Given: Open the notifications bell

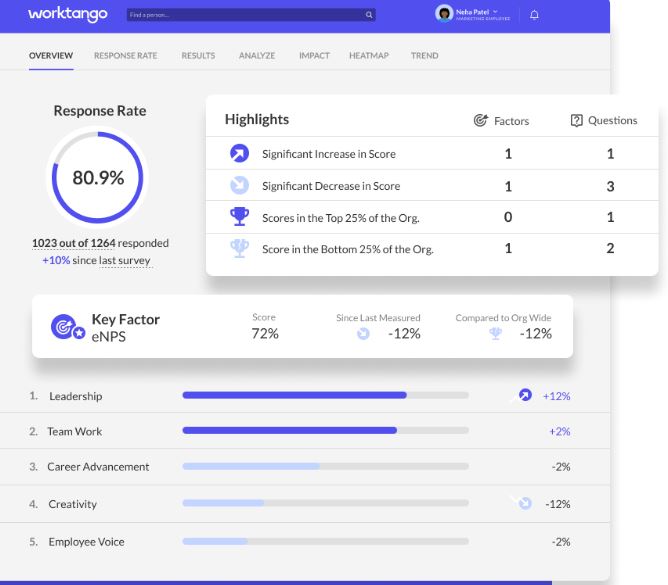Looking at the screenshot, I should click(x=534, y=15).
